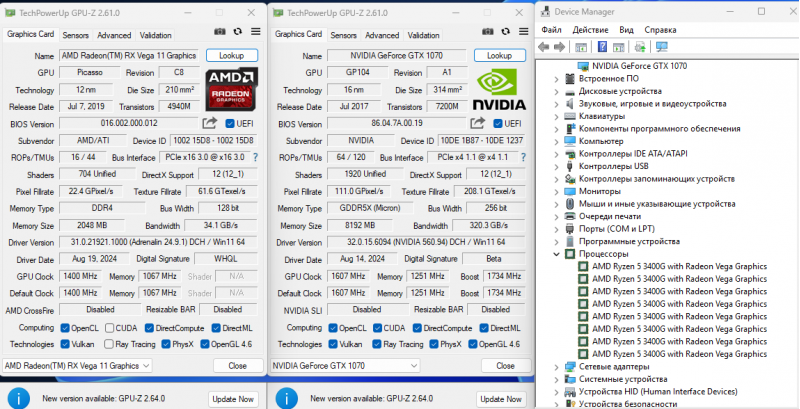Open the Вид menu in Device Manager
Viewport: 800px width, 409px height.
(x=626, y=30)
